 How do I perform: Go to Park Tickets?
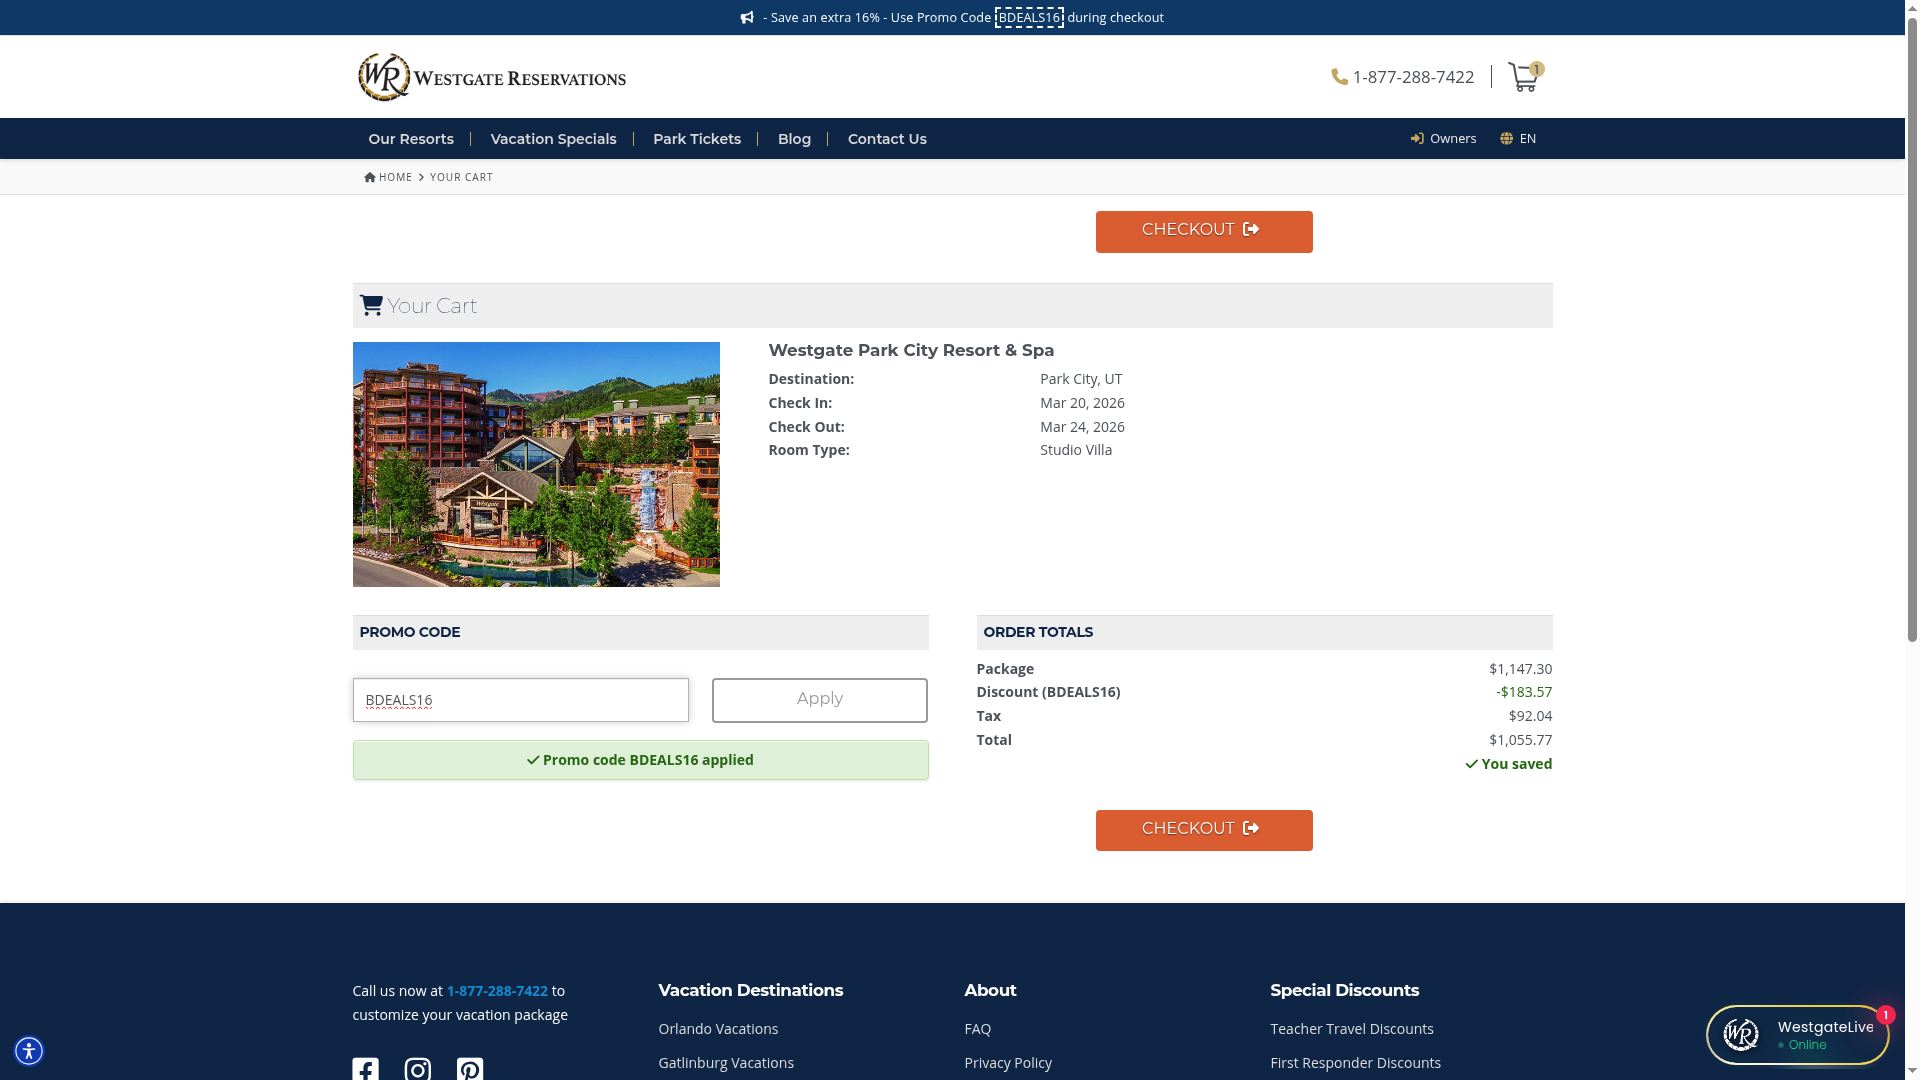pyautogui.click(x=696, y=139)
